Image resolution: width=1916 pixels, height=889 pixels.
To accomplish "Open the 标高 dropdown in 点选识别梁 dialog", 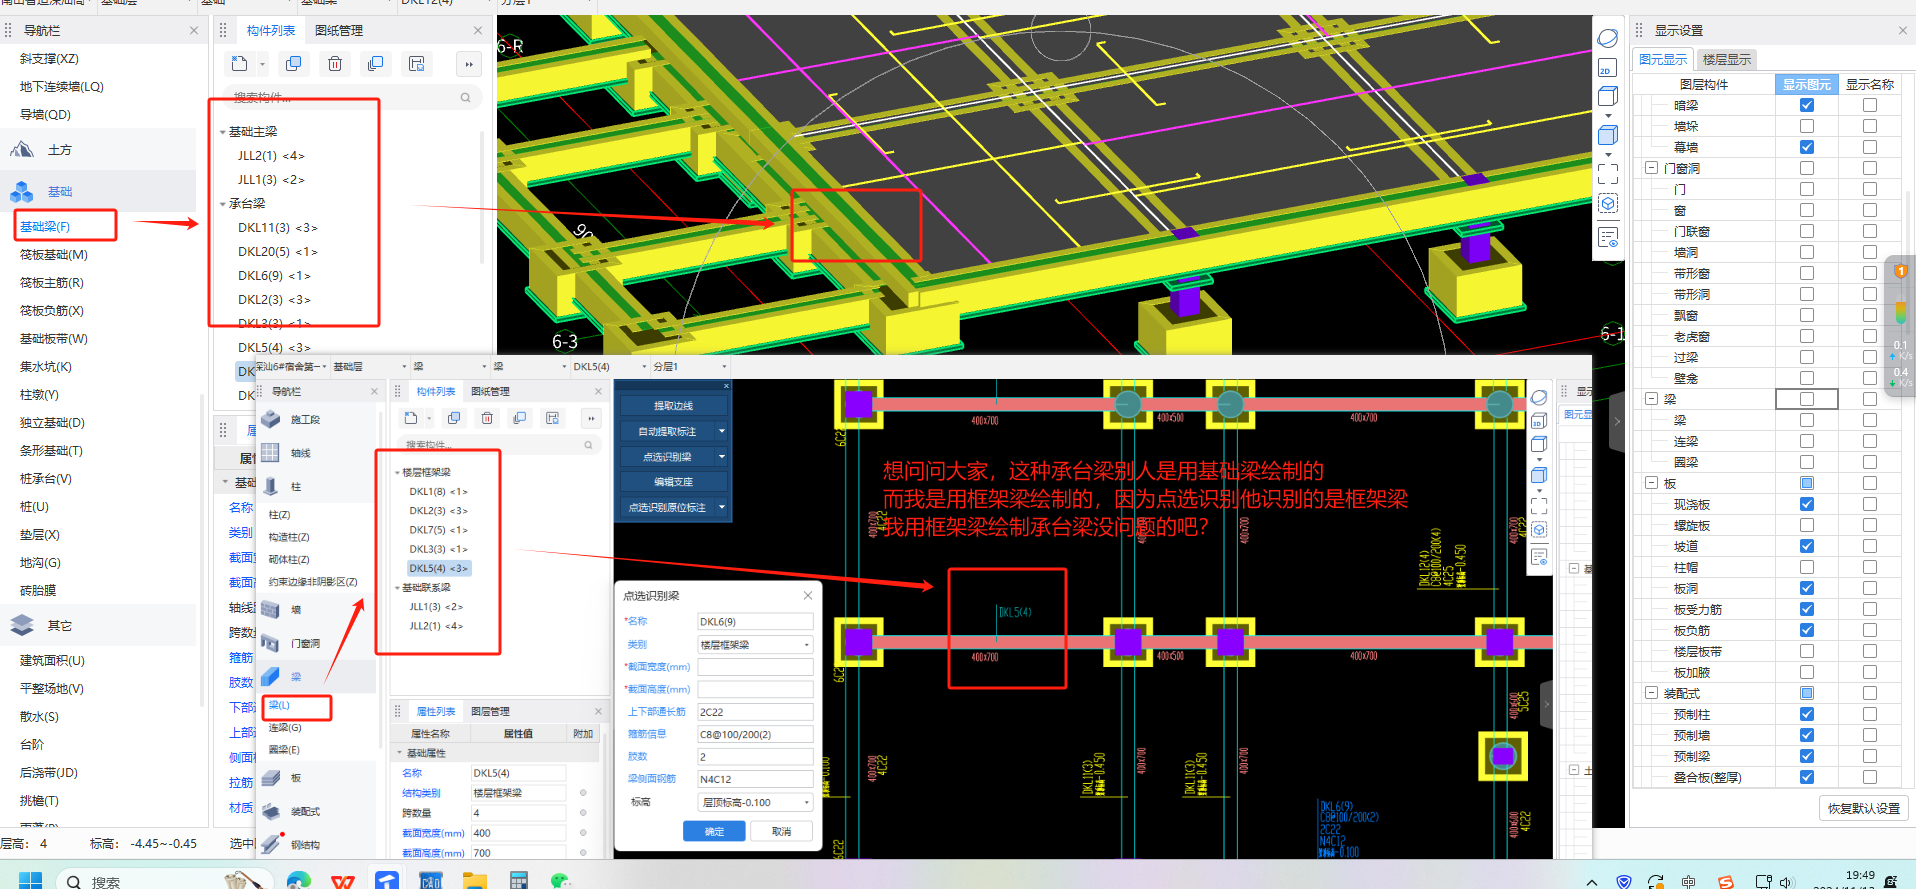I will point(806,802).
